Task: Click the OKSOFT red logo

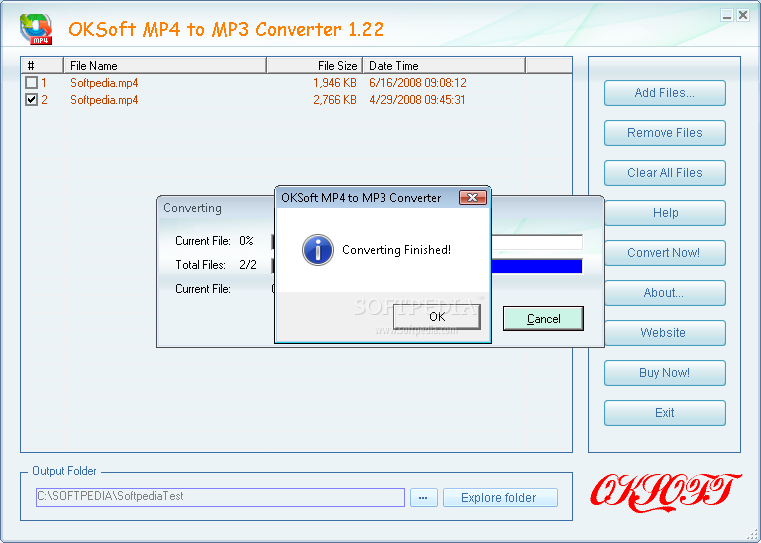Action: click(x=665, y=492)
